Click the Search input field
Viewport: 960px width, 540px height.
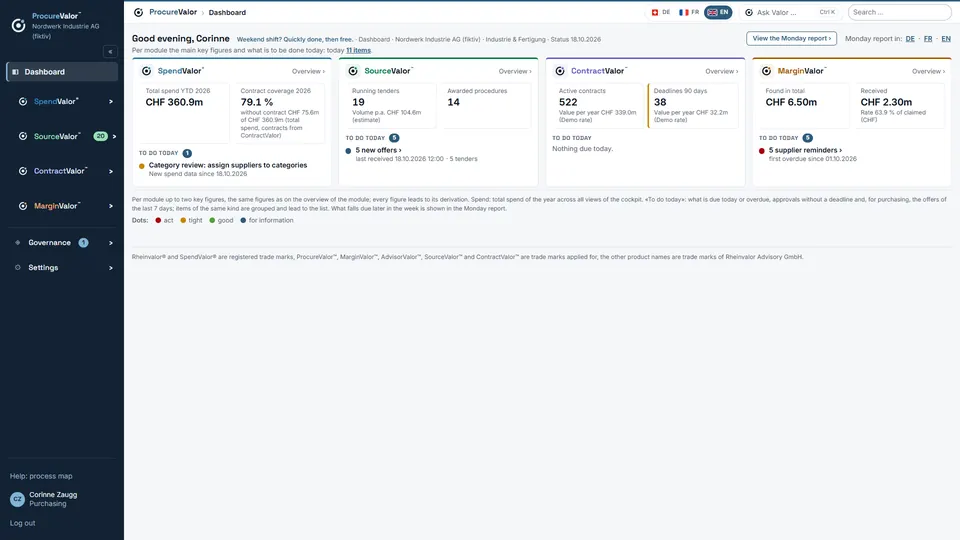point(899,12)
